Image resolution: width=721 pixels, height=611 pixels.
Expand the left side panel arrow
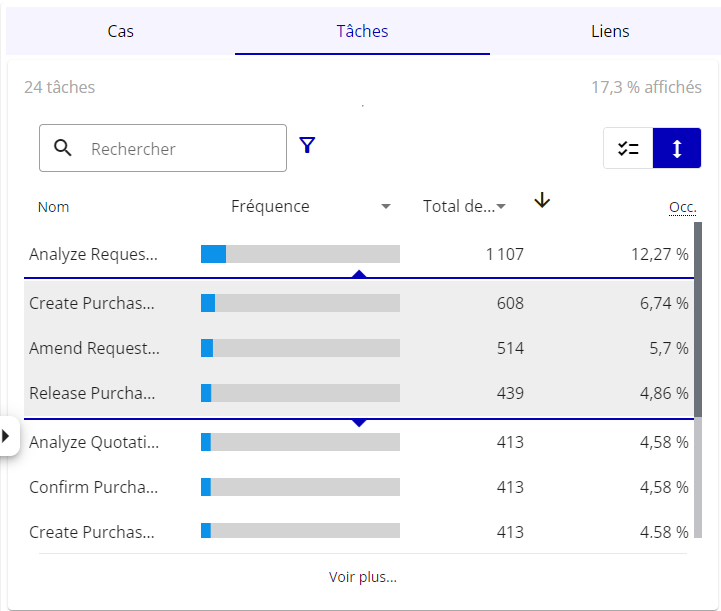(x=6, y=436)
